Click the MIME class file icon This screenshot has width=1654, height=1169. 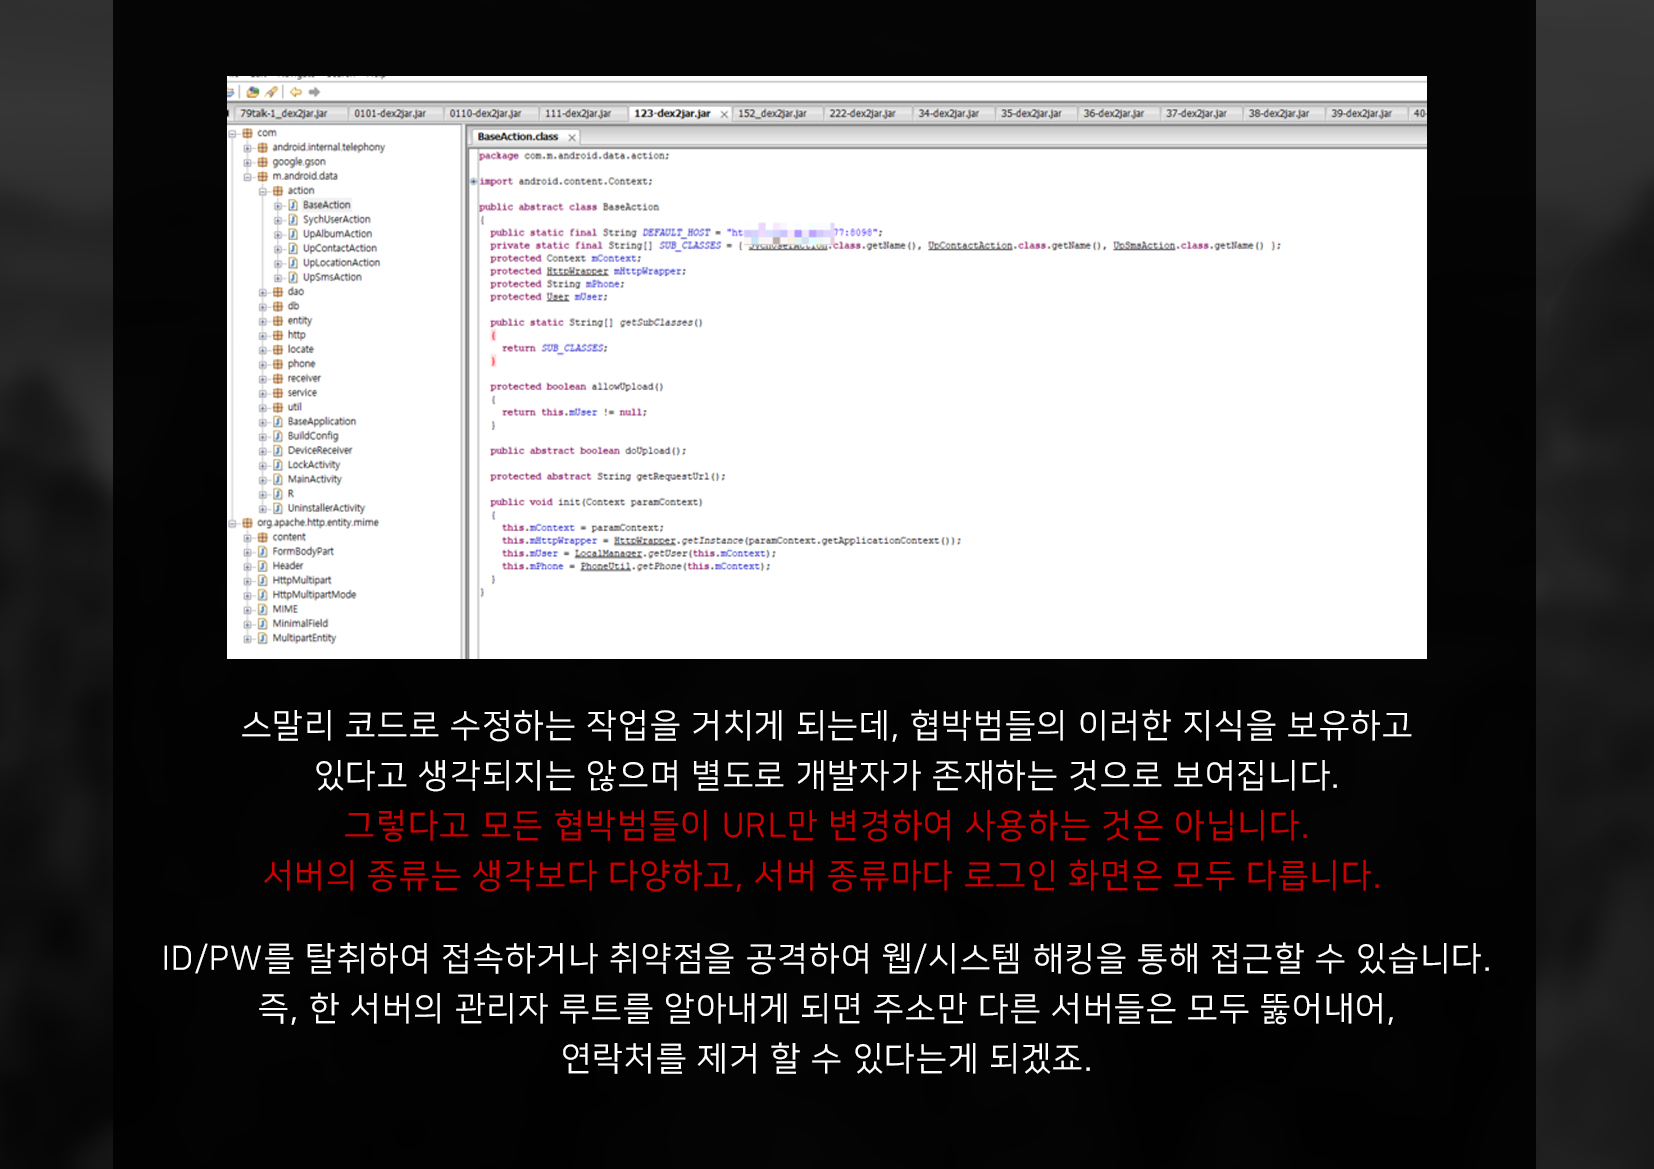point(262,609)
